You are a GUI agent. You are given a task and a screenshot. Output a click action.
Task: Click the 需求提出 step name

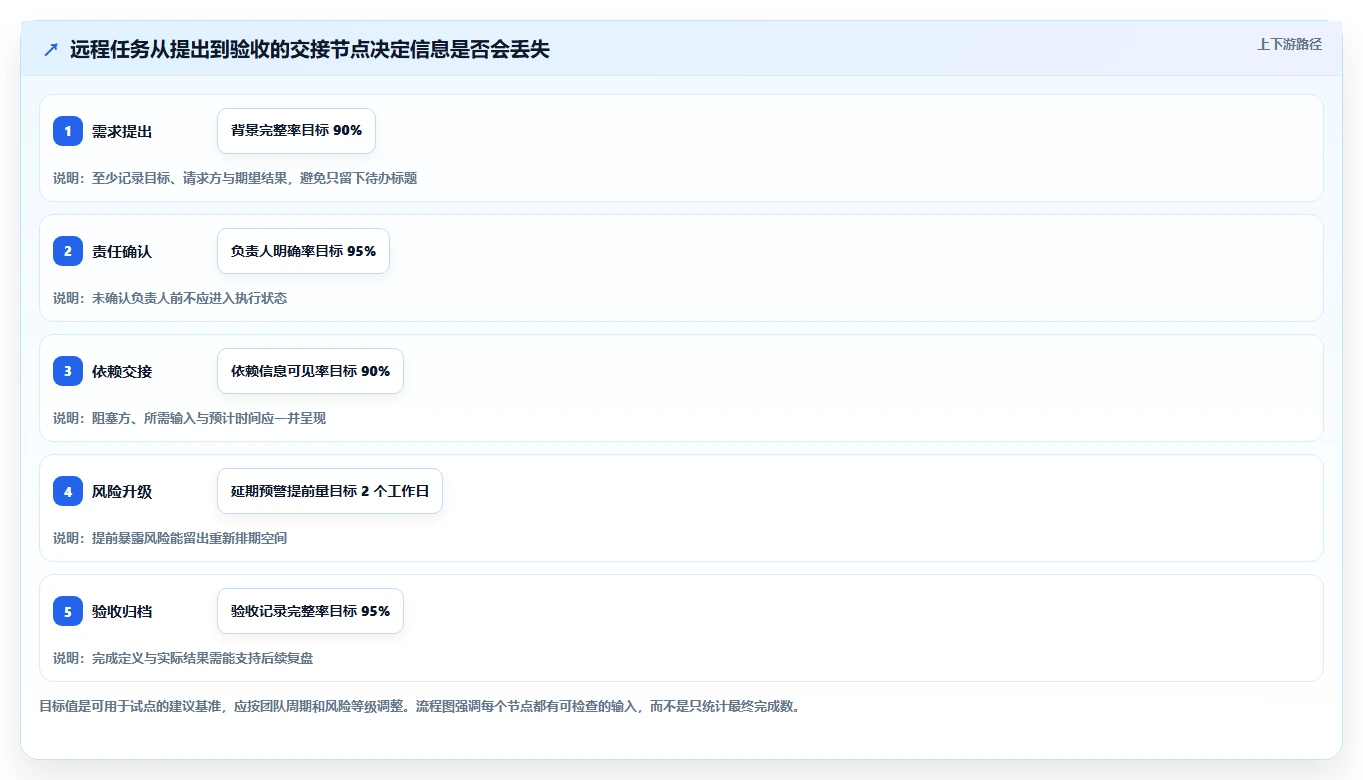point(122,131)
